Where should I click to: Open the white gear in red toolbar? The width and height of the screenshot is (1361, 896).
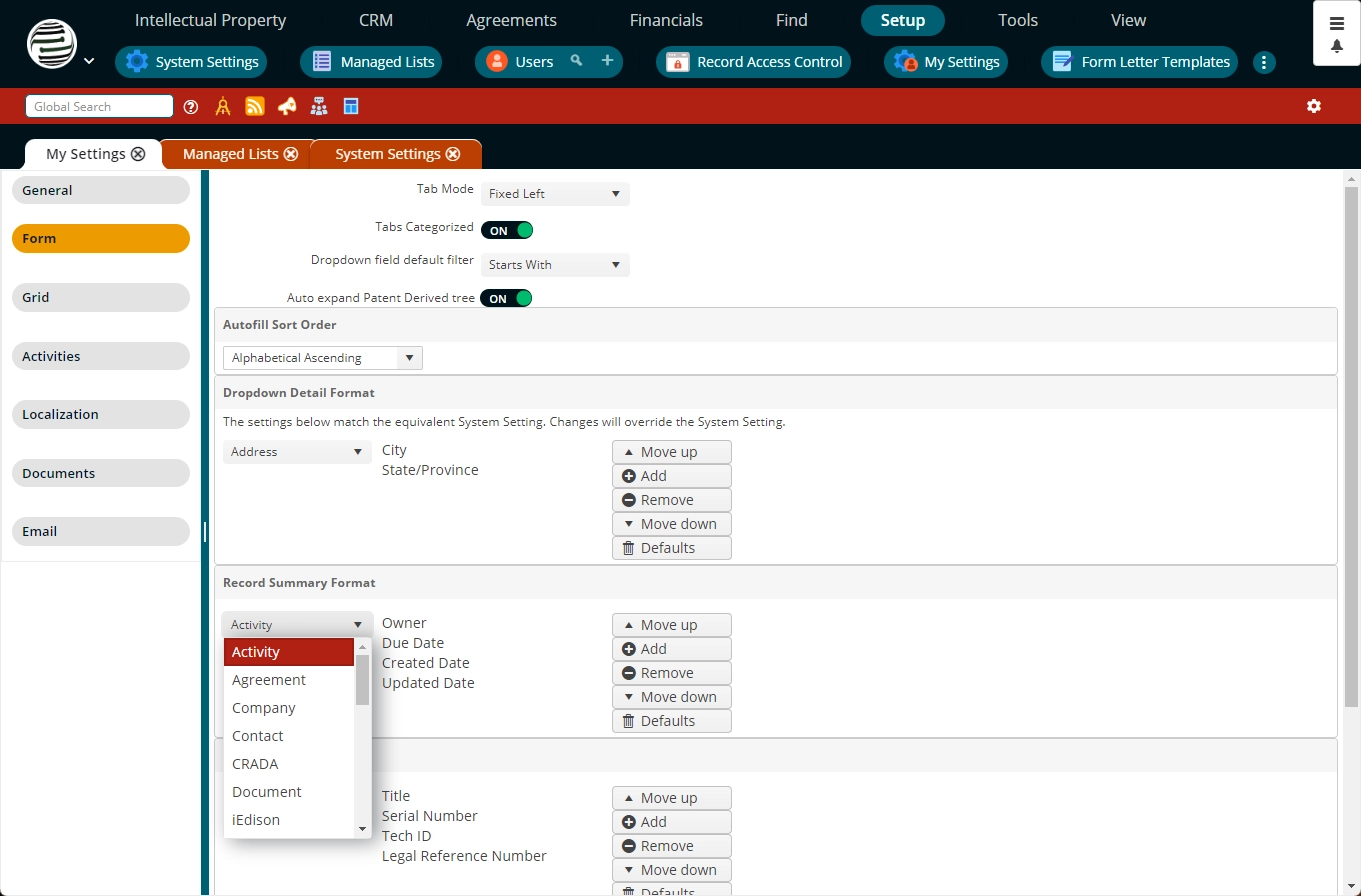[x=1314, y=106]
